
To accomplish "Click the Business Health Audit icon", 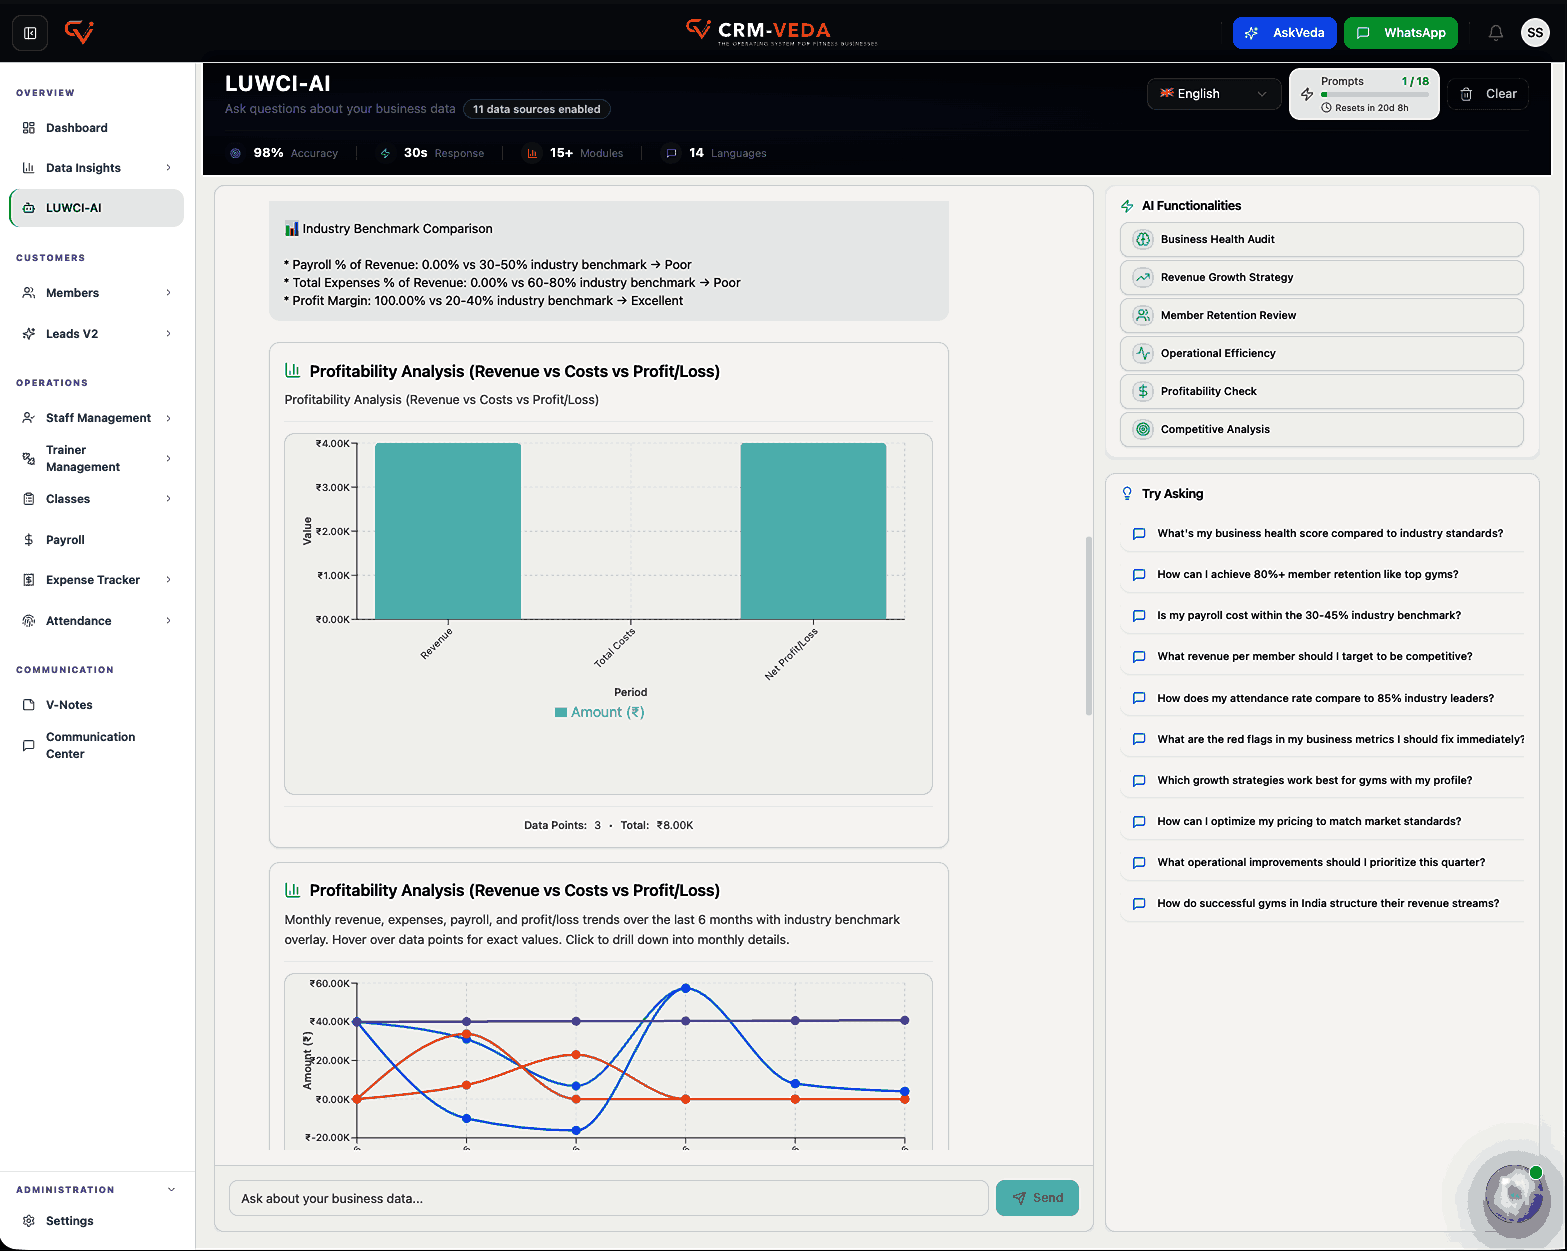I will (1143, 239).
